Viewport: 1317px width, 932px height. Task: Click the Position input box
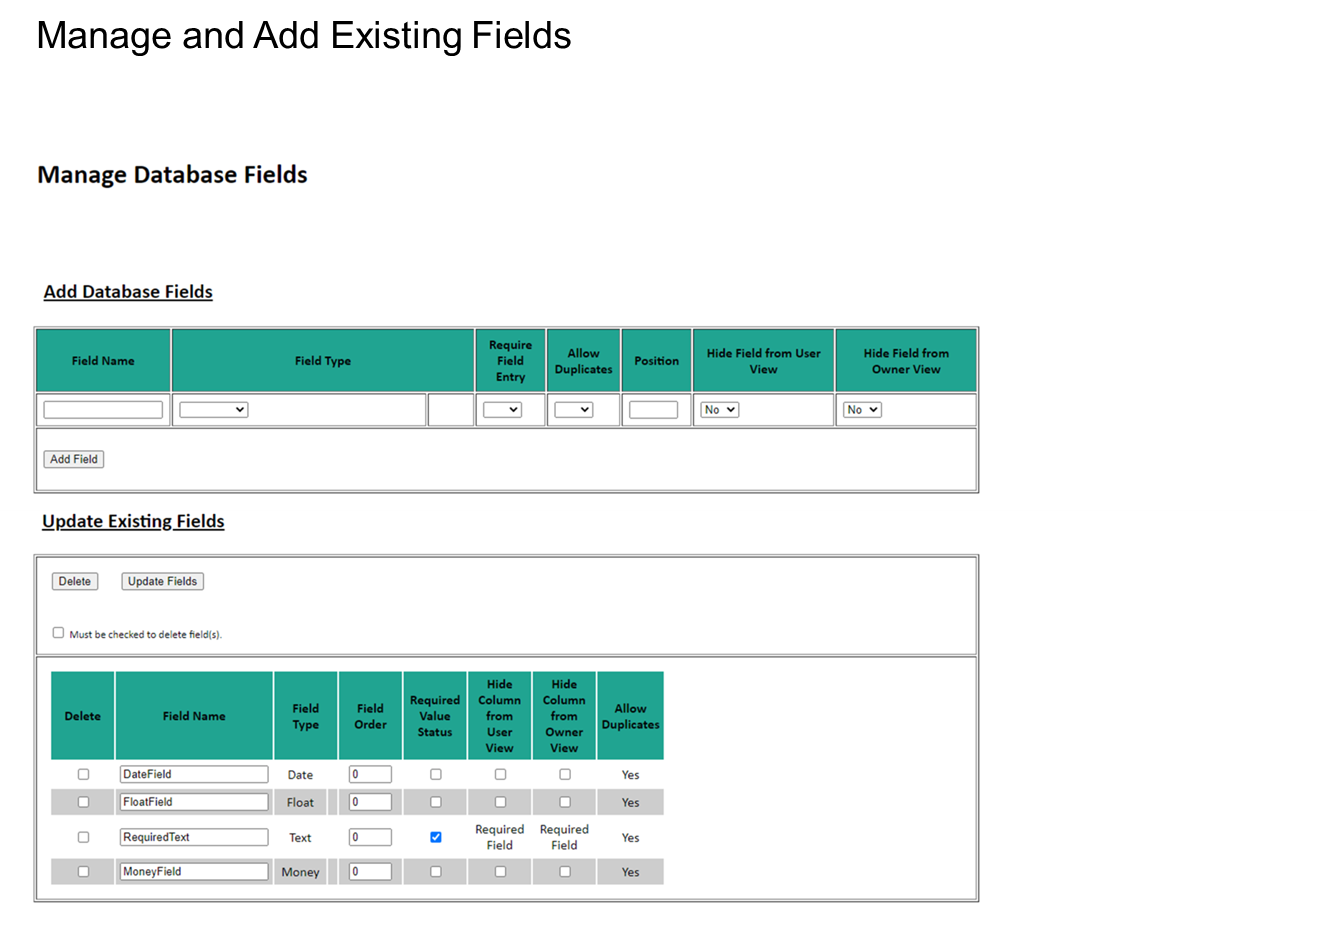[653, 410]
